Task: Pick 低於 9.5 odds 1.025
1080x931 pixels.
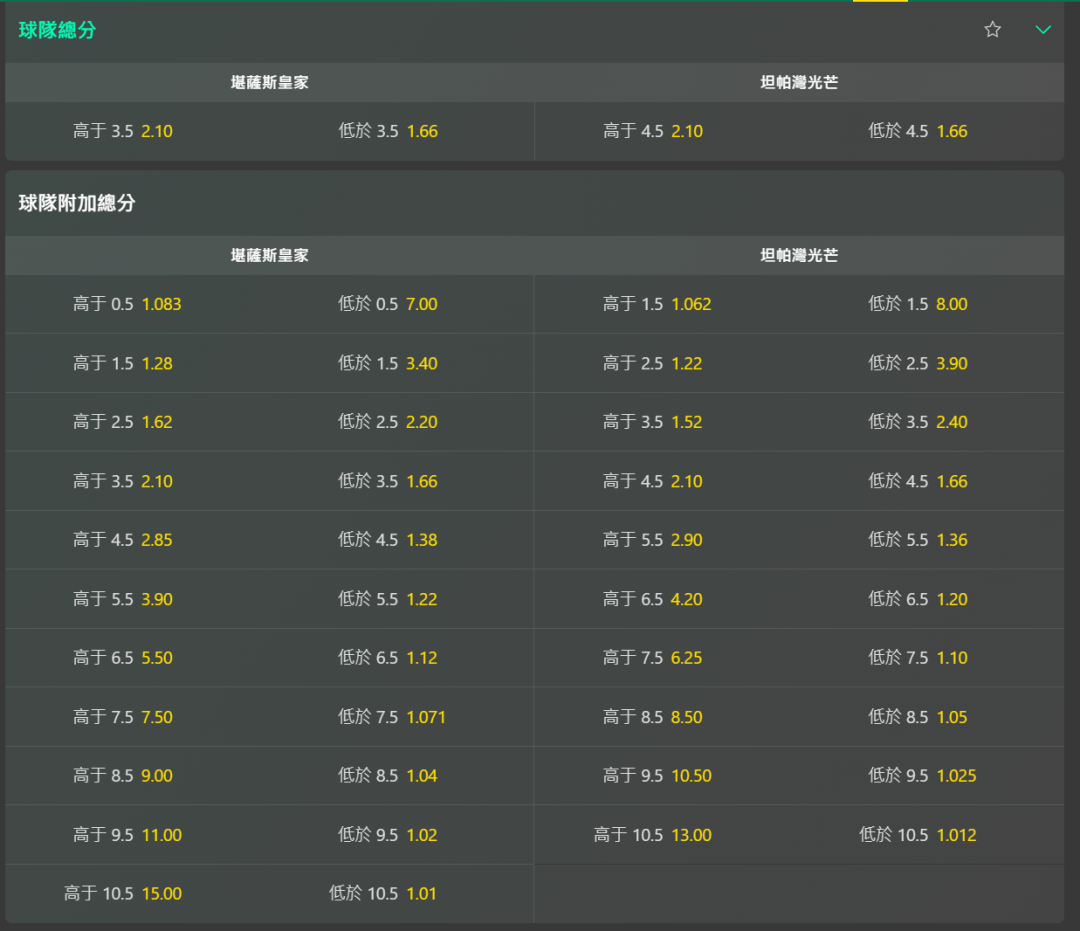Action: tap(922, 775)
